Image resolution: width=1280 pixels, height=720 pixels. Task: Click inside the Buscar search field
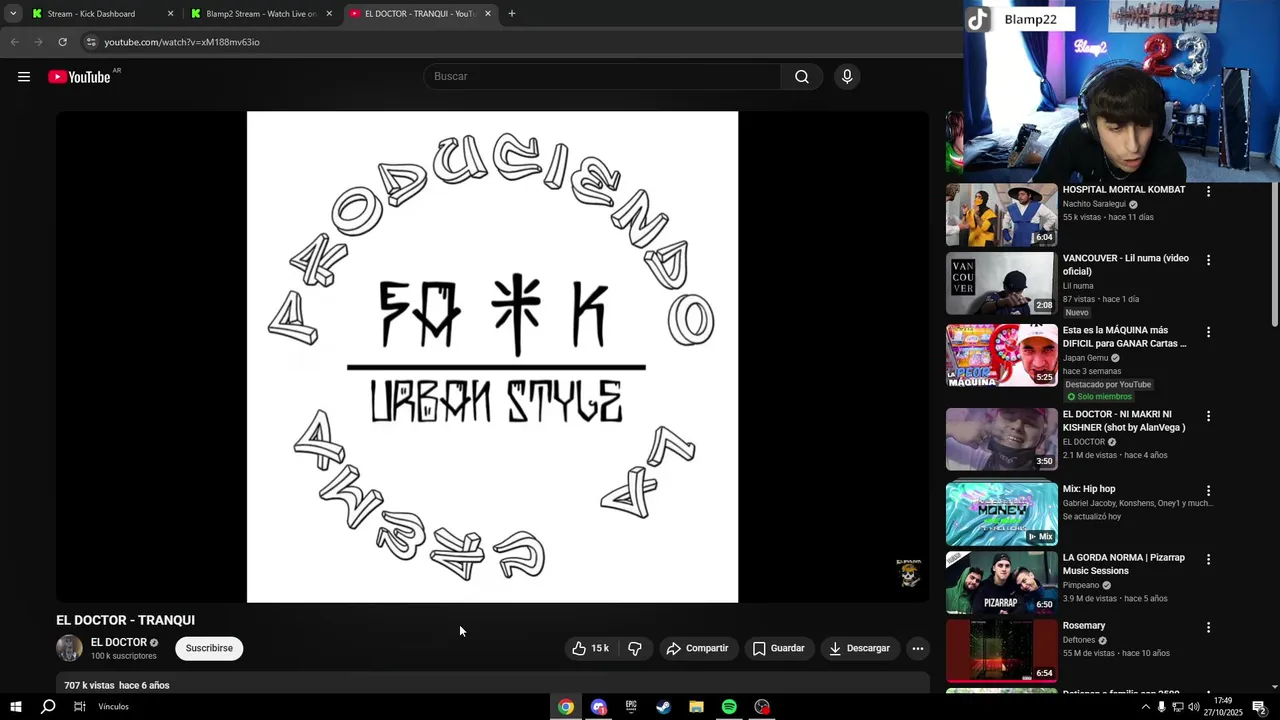pos(604,77)
